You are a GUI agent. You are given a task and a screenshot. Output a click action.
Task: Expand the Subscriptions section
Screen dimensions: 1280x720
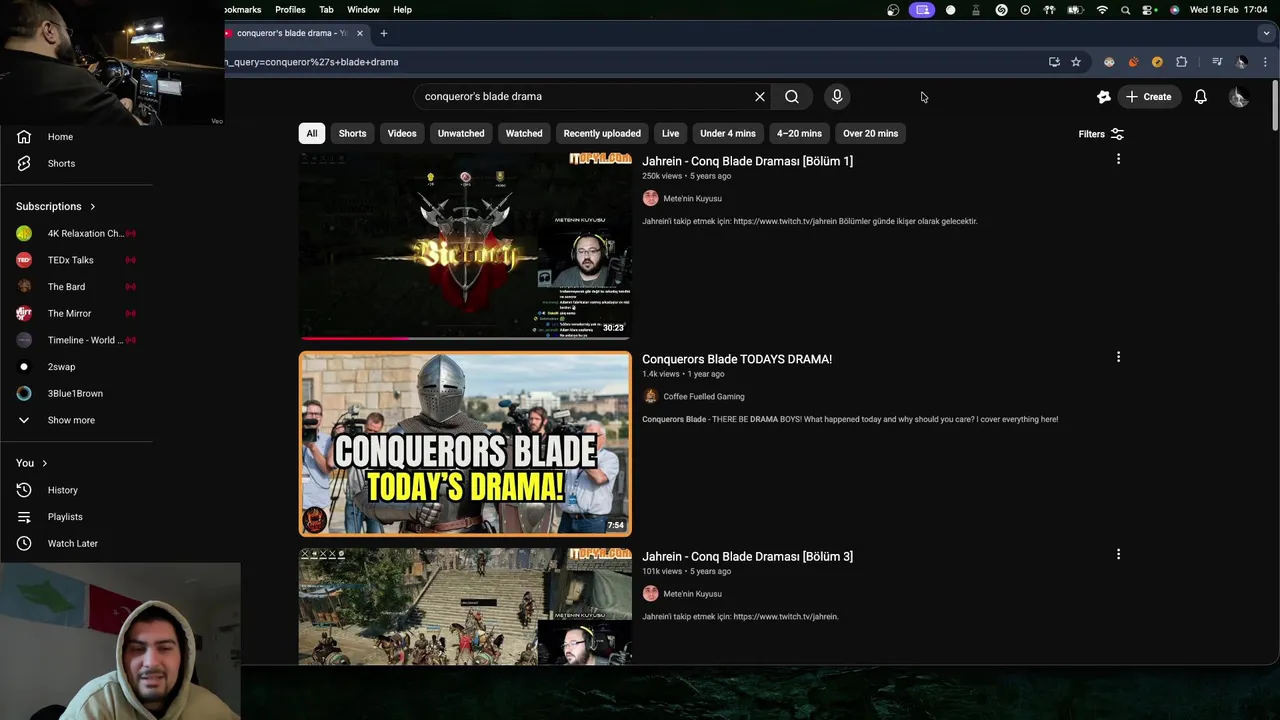(56, 207)
